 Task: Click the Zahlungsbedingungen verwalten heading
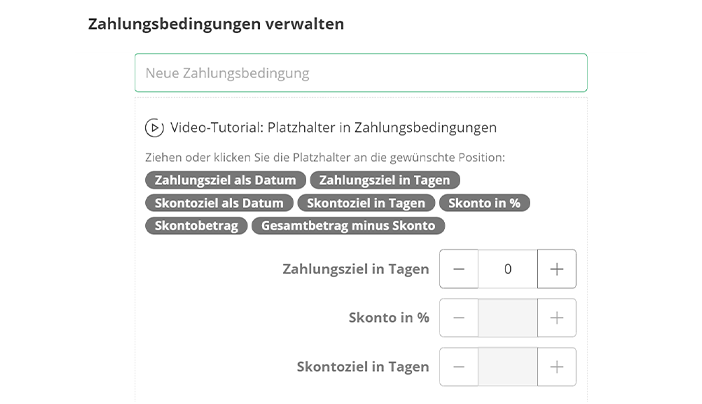[x=216, y=24]
